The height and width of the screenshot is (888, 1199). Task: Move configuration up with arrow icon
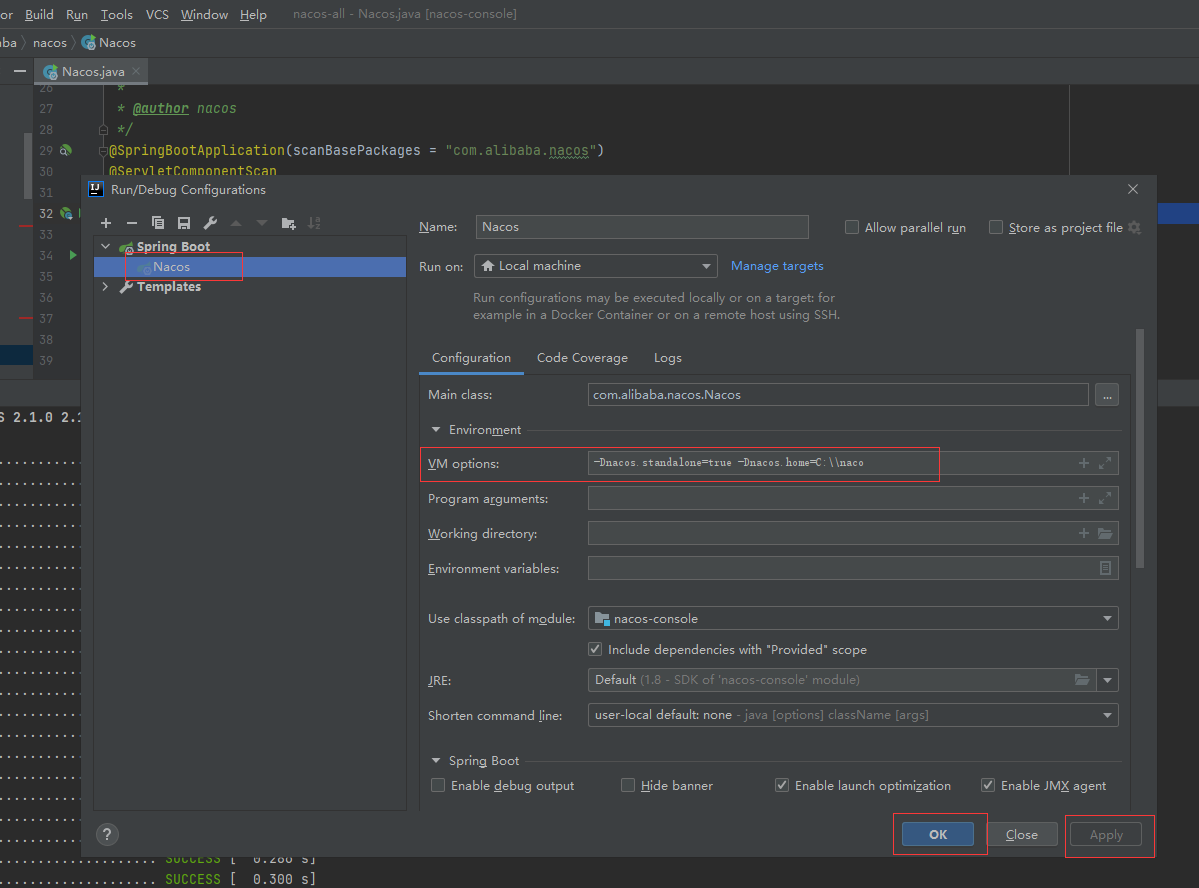click(236, 223)
